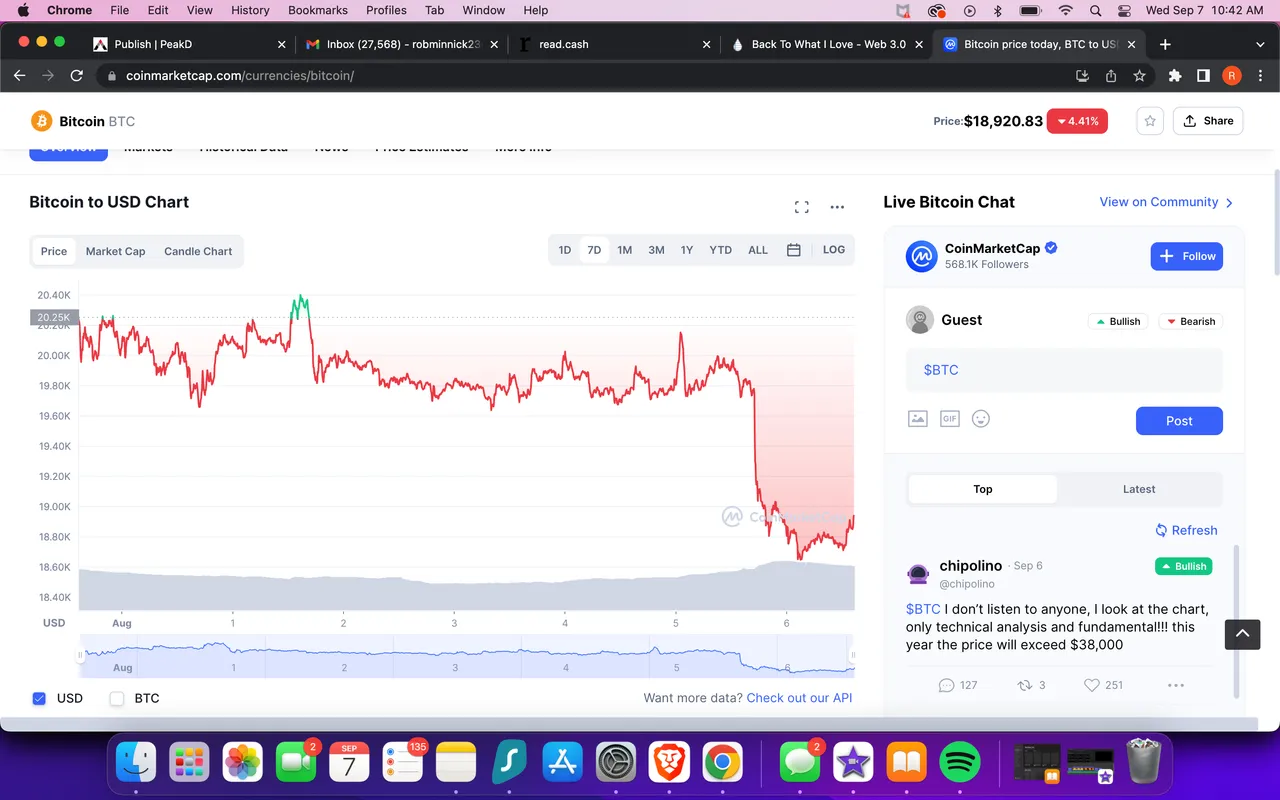Install app icon in address bar
This screenshot has width=1280, height=800.
(x=1082, y=75)
